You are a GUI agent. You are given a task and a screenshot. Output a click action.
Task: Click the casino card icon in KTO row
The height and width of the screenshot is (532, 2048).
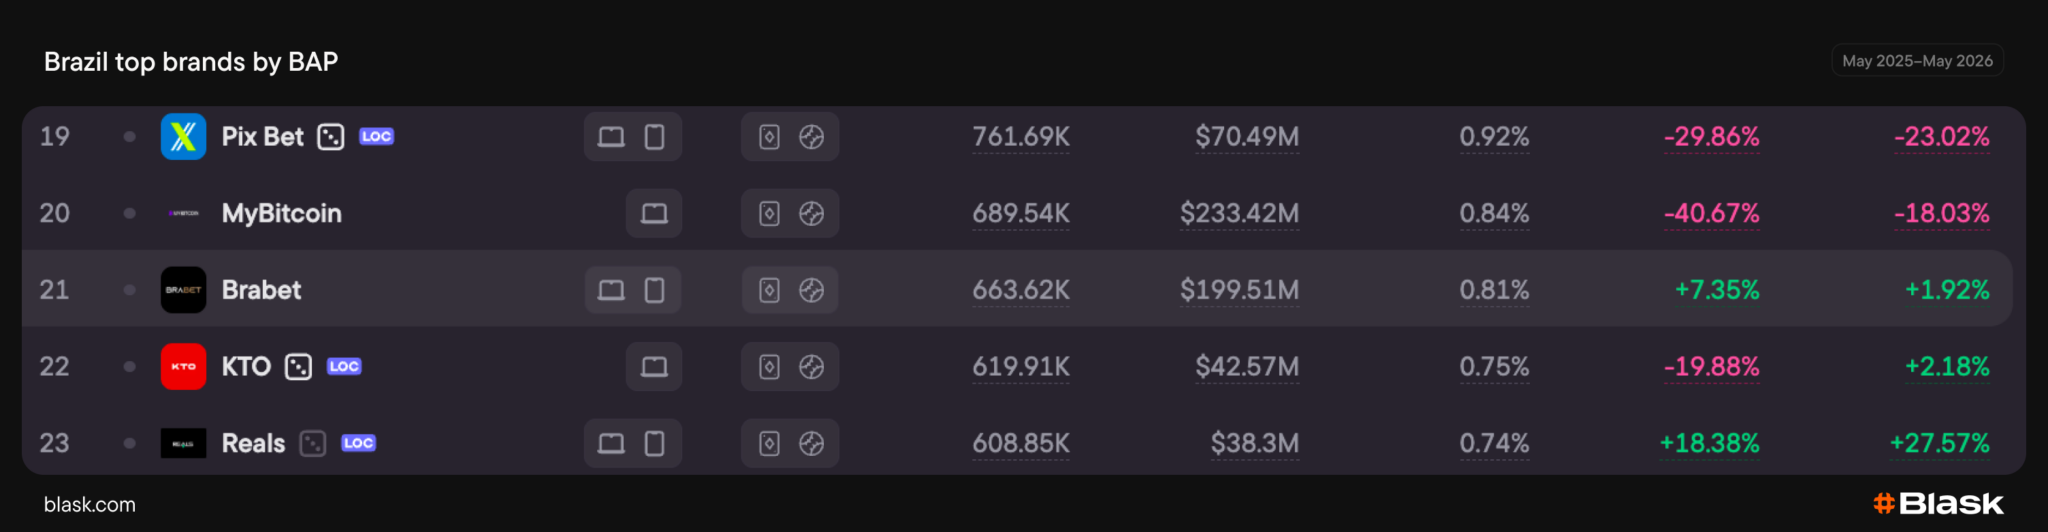coord(769,367)
